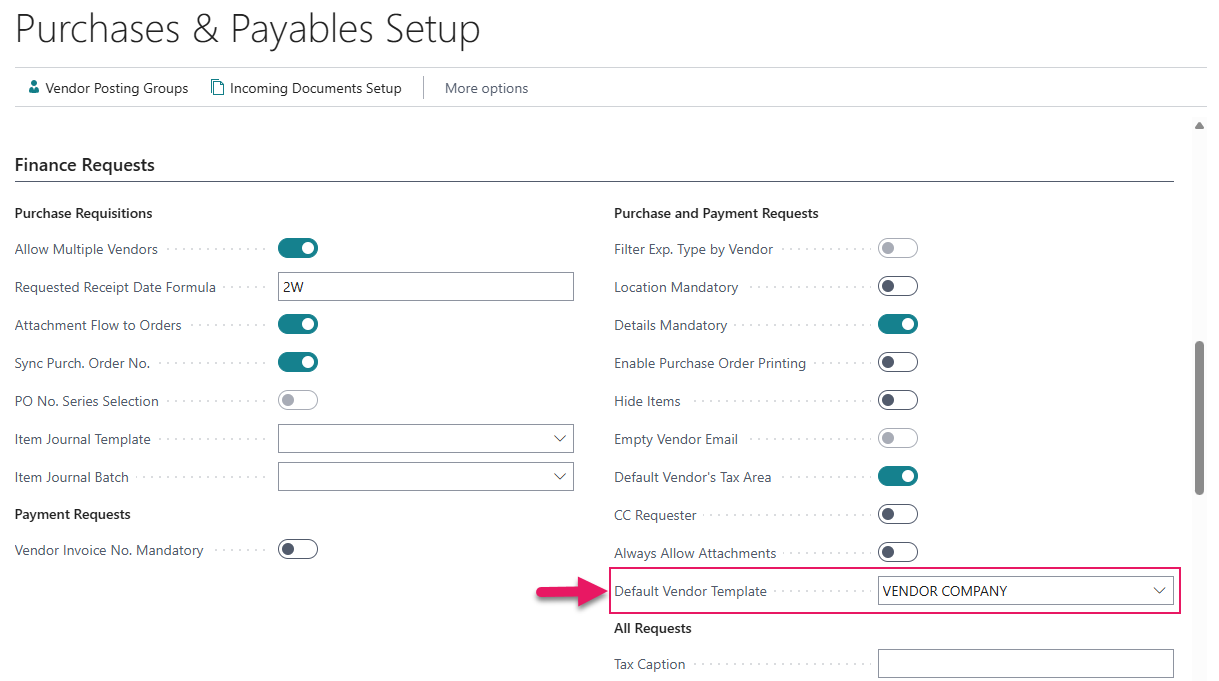Screen dimensions: 1219x681
Task: Click Purchase and Payment Requests heading
Action: [x=716, y=213]
